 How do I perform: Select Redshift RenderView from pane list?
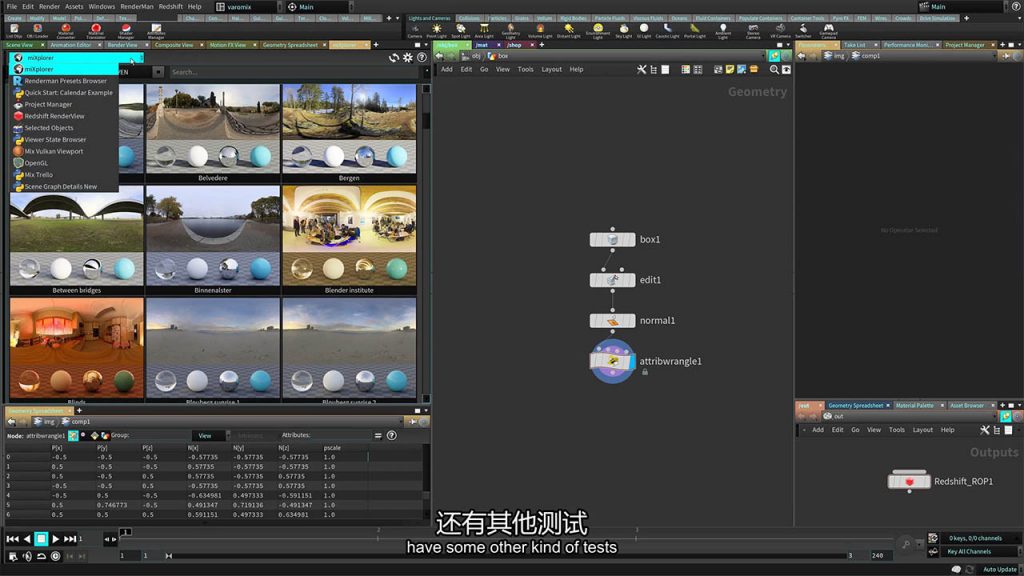point(54,116)
